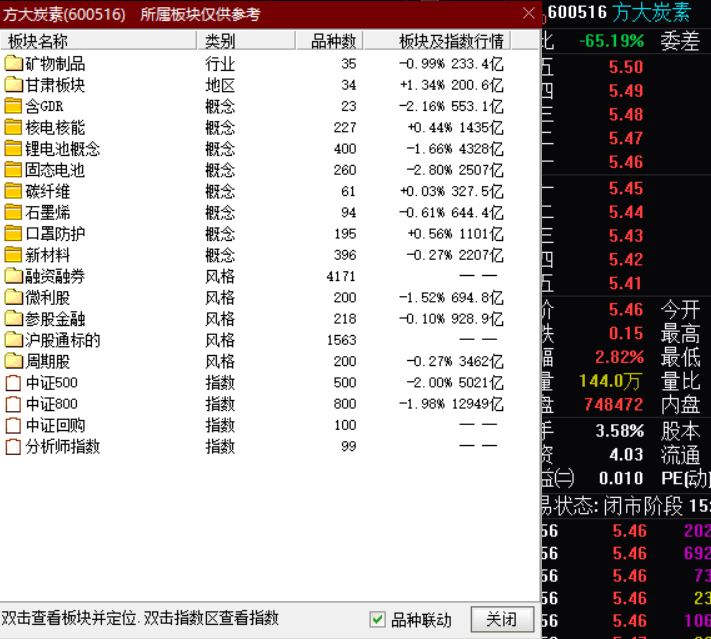Image resolution: width=711 pixels, height=639 pixels.
Task: Click the -2.00% 5021亿 quote cell
Action: point(455,383)
